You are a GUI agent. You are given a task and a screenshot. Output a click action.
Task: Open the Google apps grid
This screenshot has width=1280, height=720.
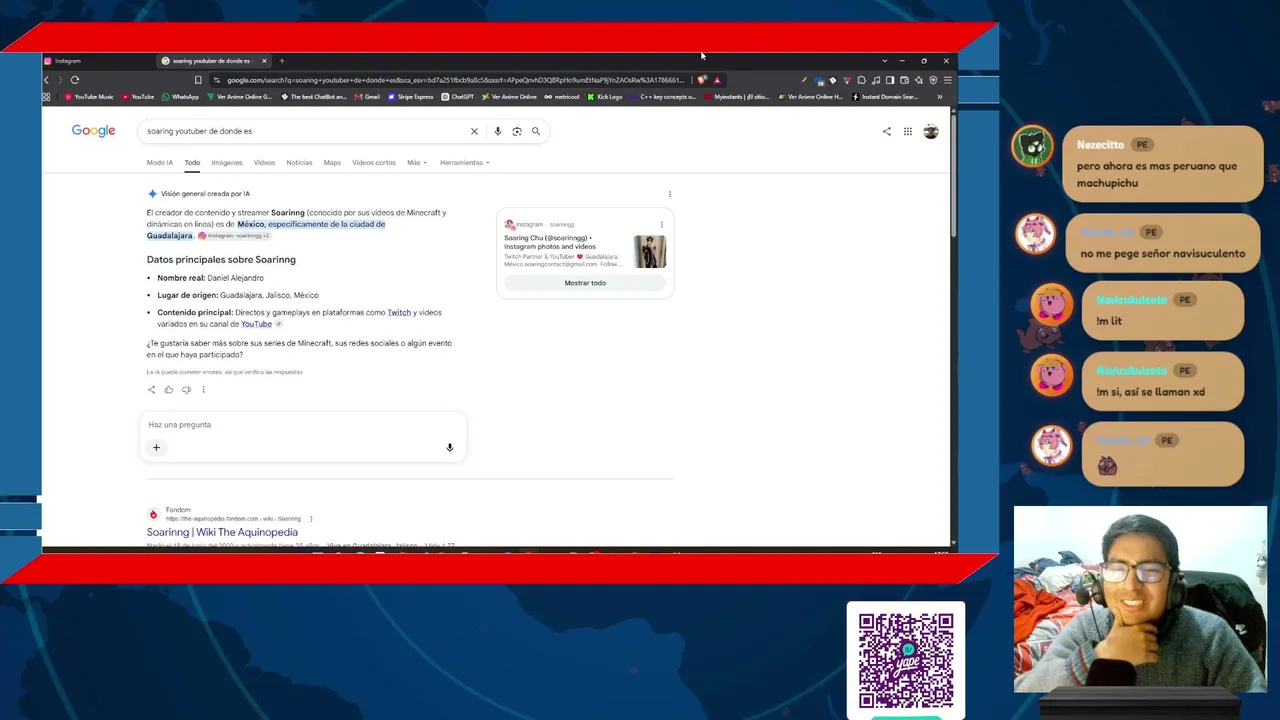(x=908, y=131)
